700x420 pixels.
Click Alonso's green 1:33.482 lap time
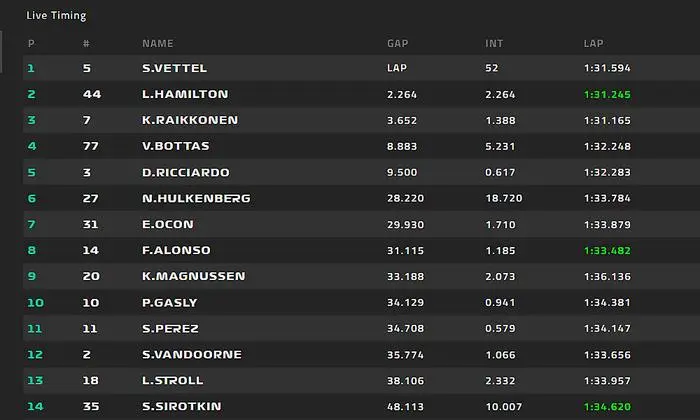point(607,251)
